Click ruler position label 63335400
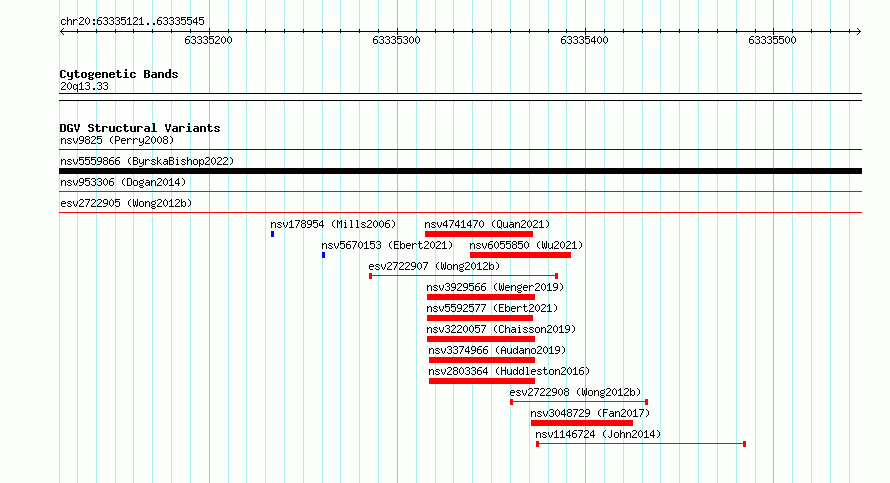Image resolution: width=890 pixels, height=483 pixels. 584,40
